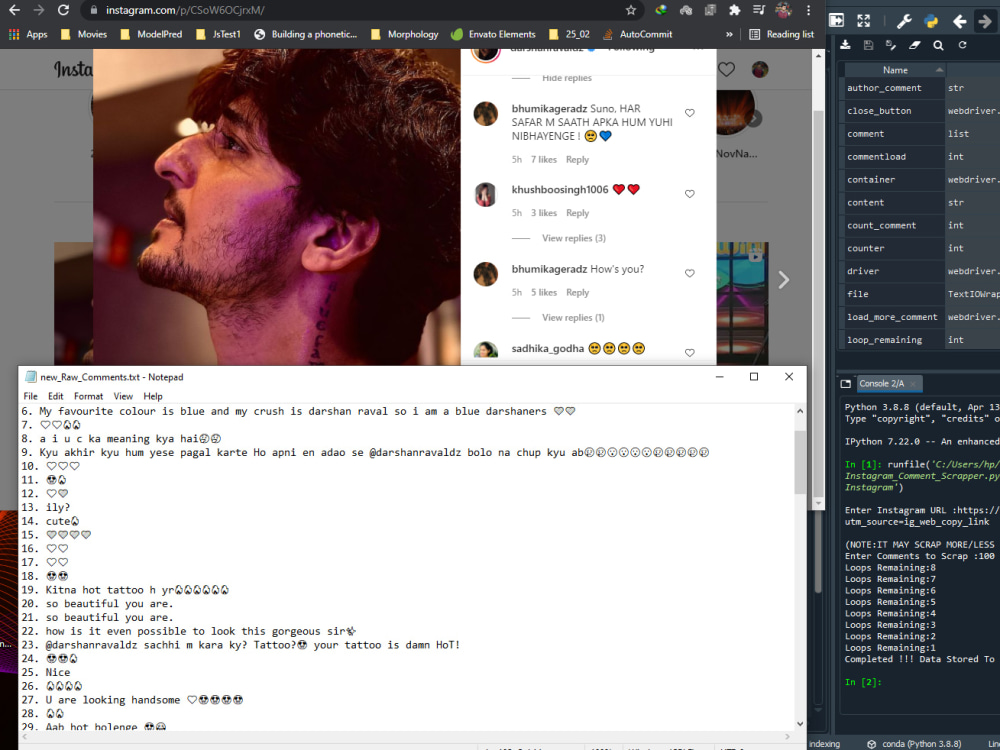
Task: Save data in Variable Explorer
Action: click(x=868, y=45)
